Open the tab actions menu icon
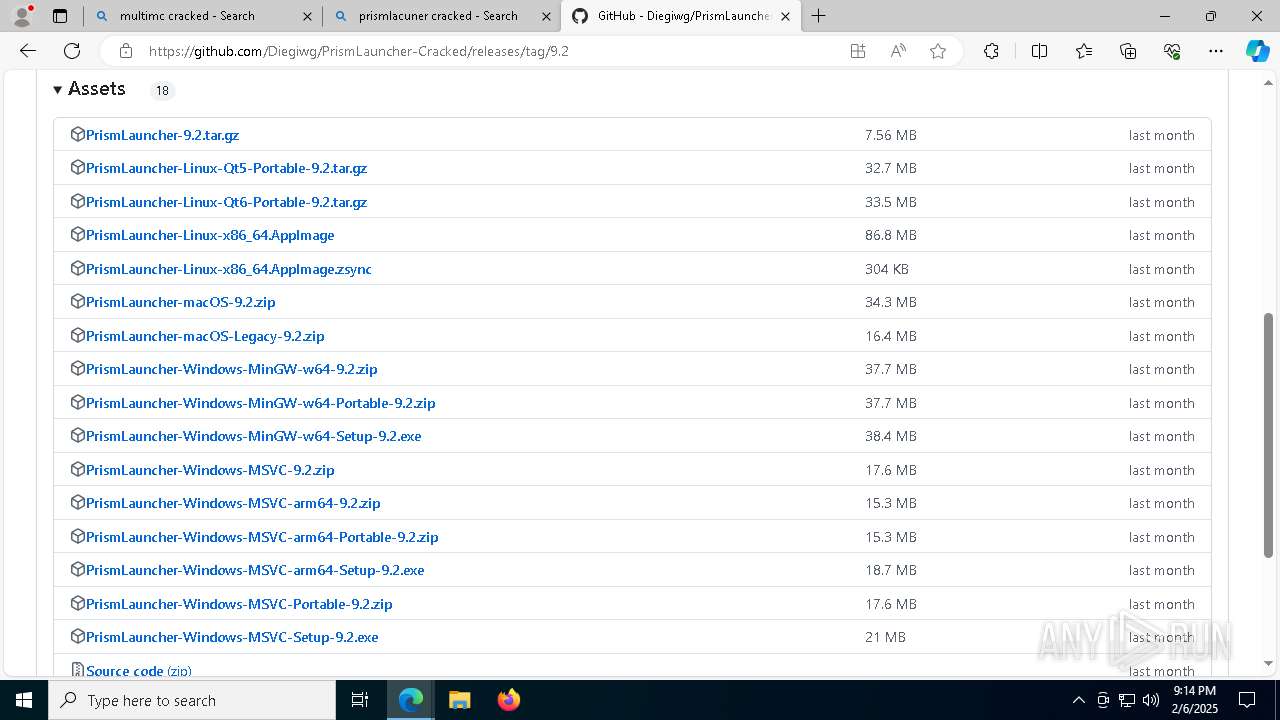 pos(60,16)
